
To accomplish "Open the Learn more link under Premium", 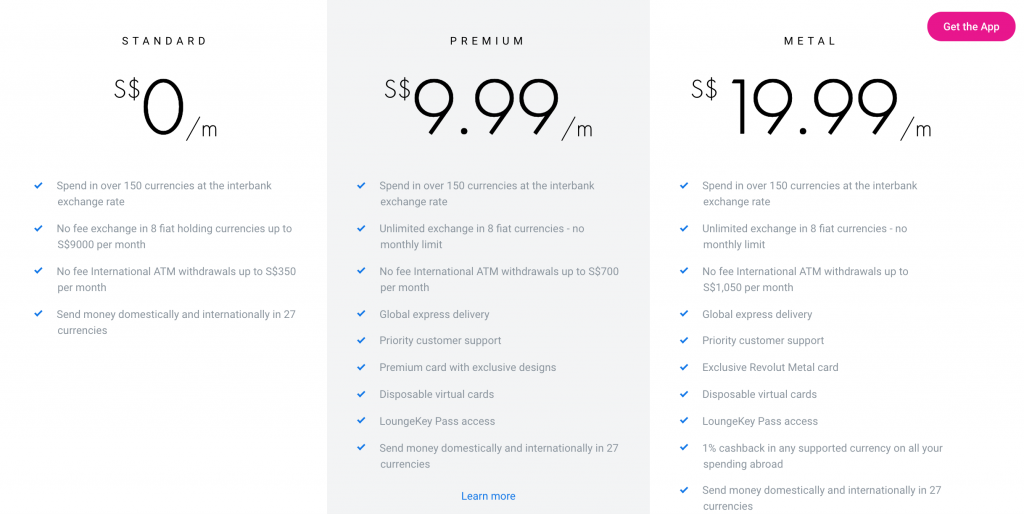I will tap(488, 496).
